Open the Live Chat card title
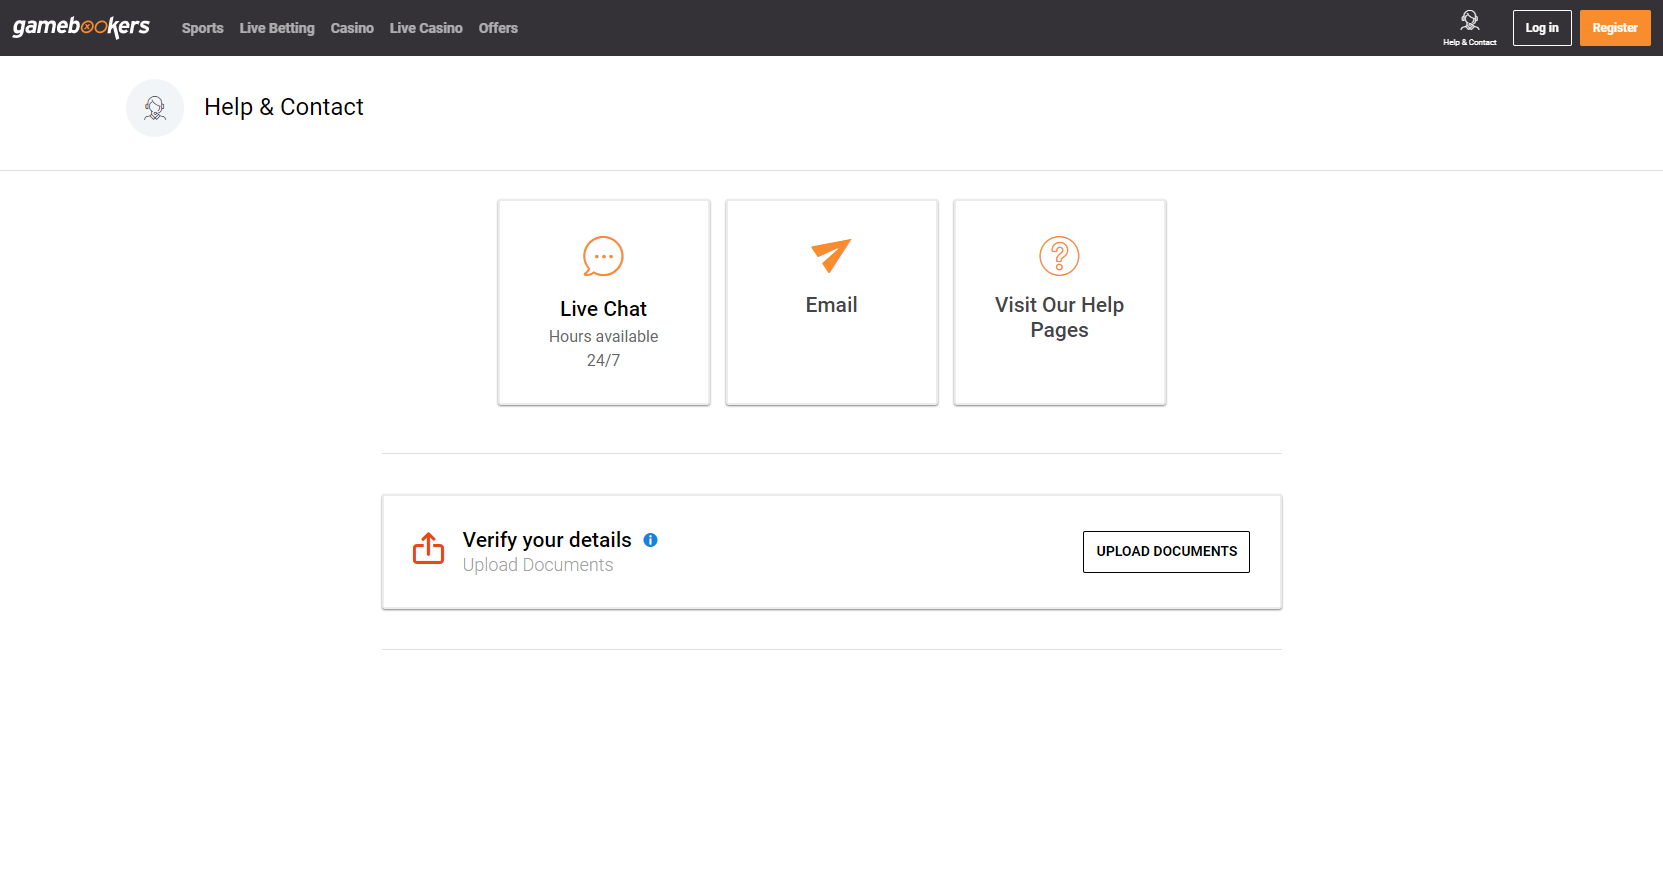The height and width of the screenshot is (890, 1663). tap(603, 309)
